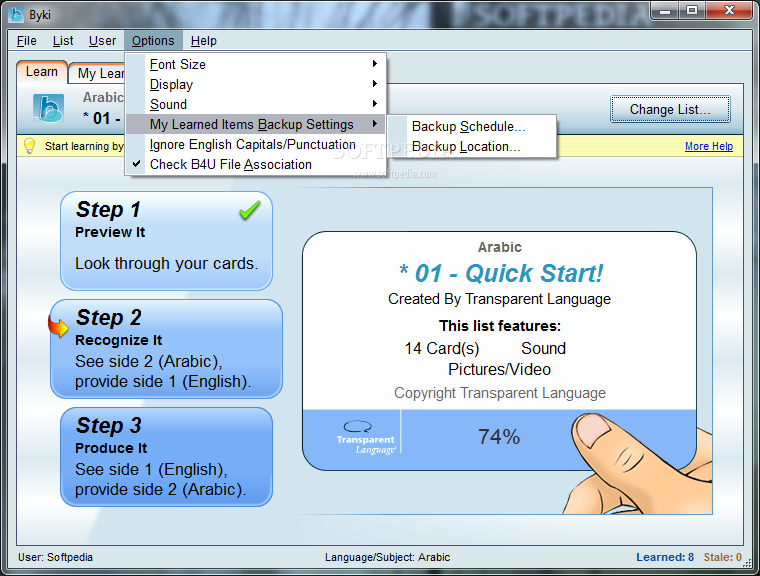
Task: Click the Byki app icon in title bar
Action: pyautogui.click(x=16, y=15)
